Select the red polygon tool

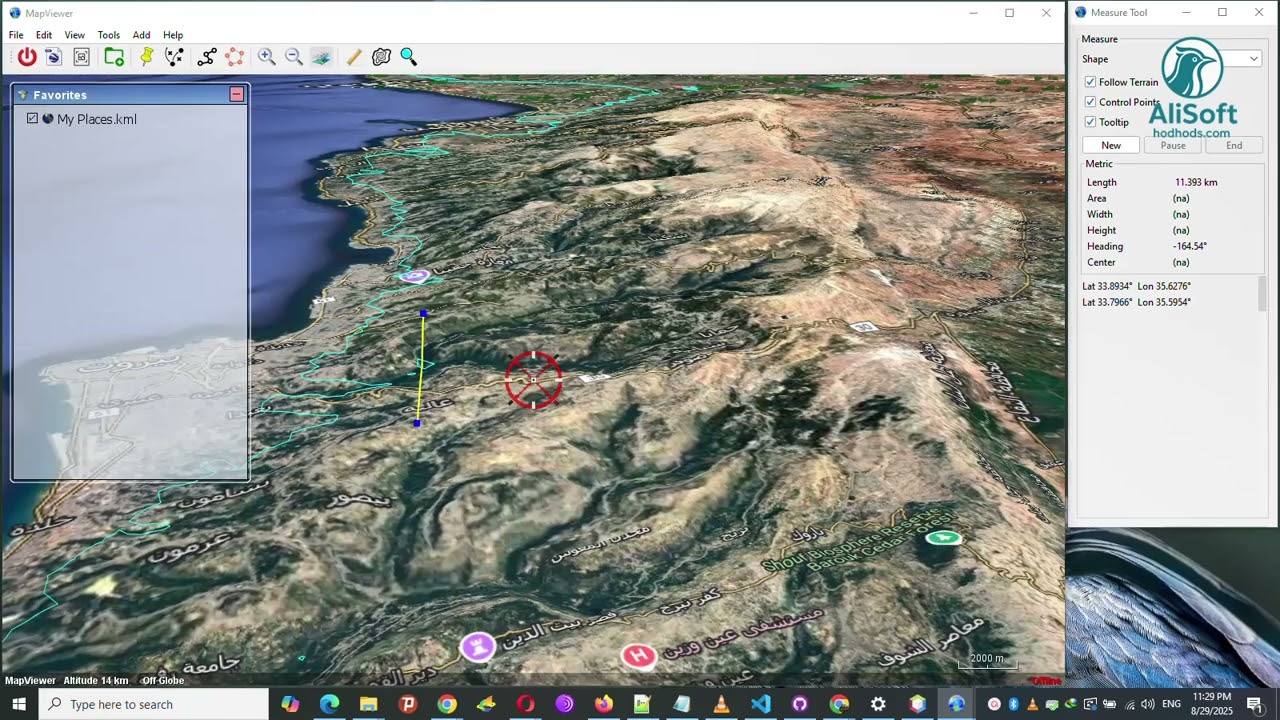tap(234, 57)
